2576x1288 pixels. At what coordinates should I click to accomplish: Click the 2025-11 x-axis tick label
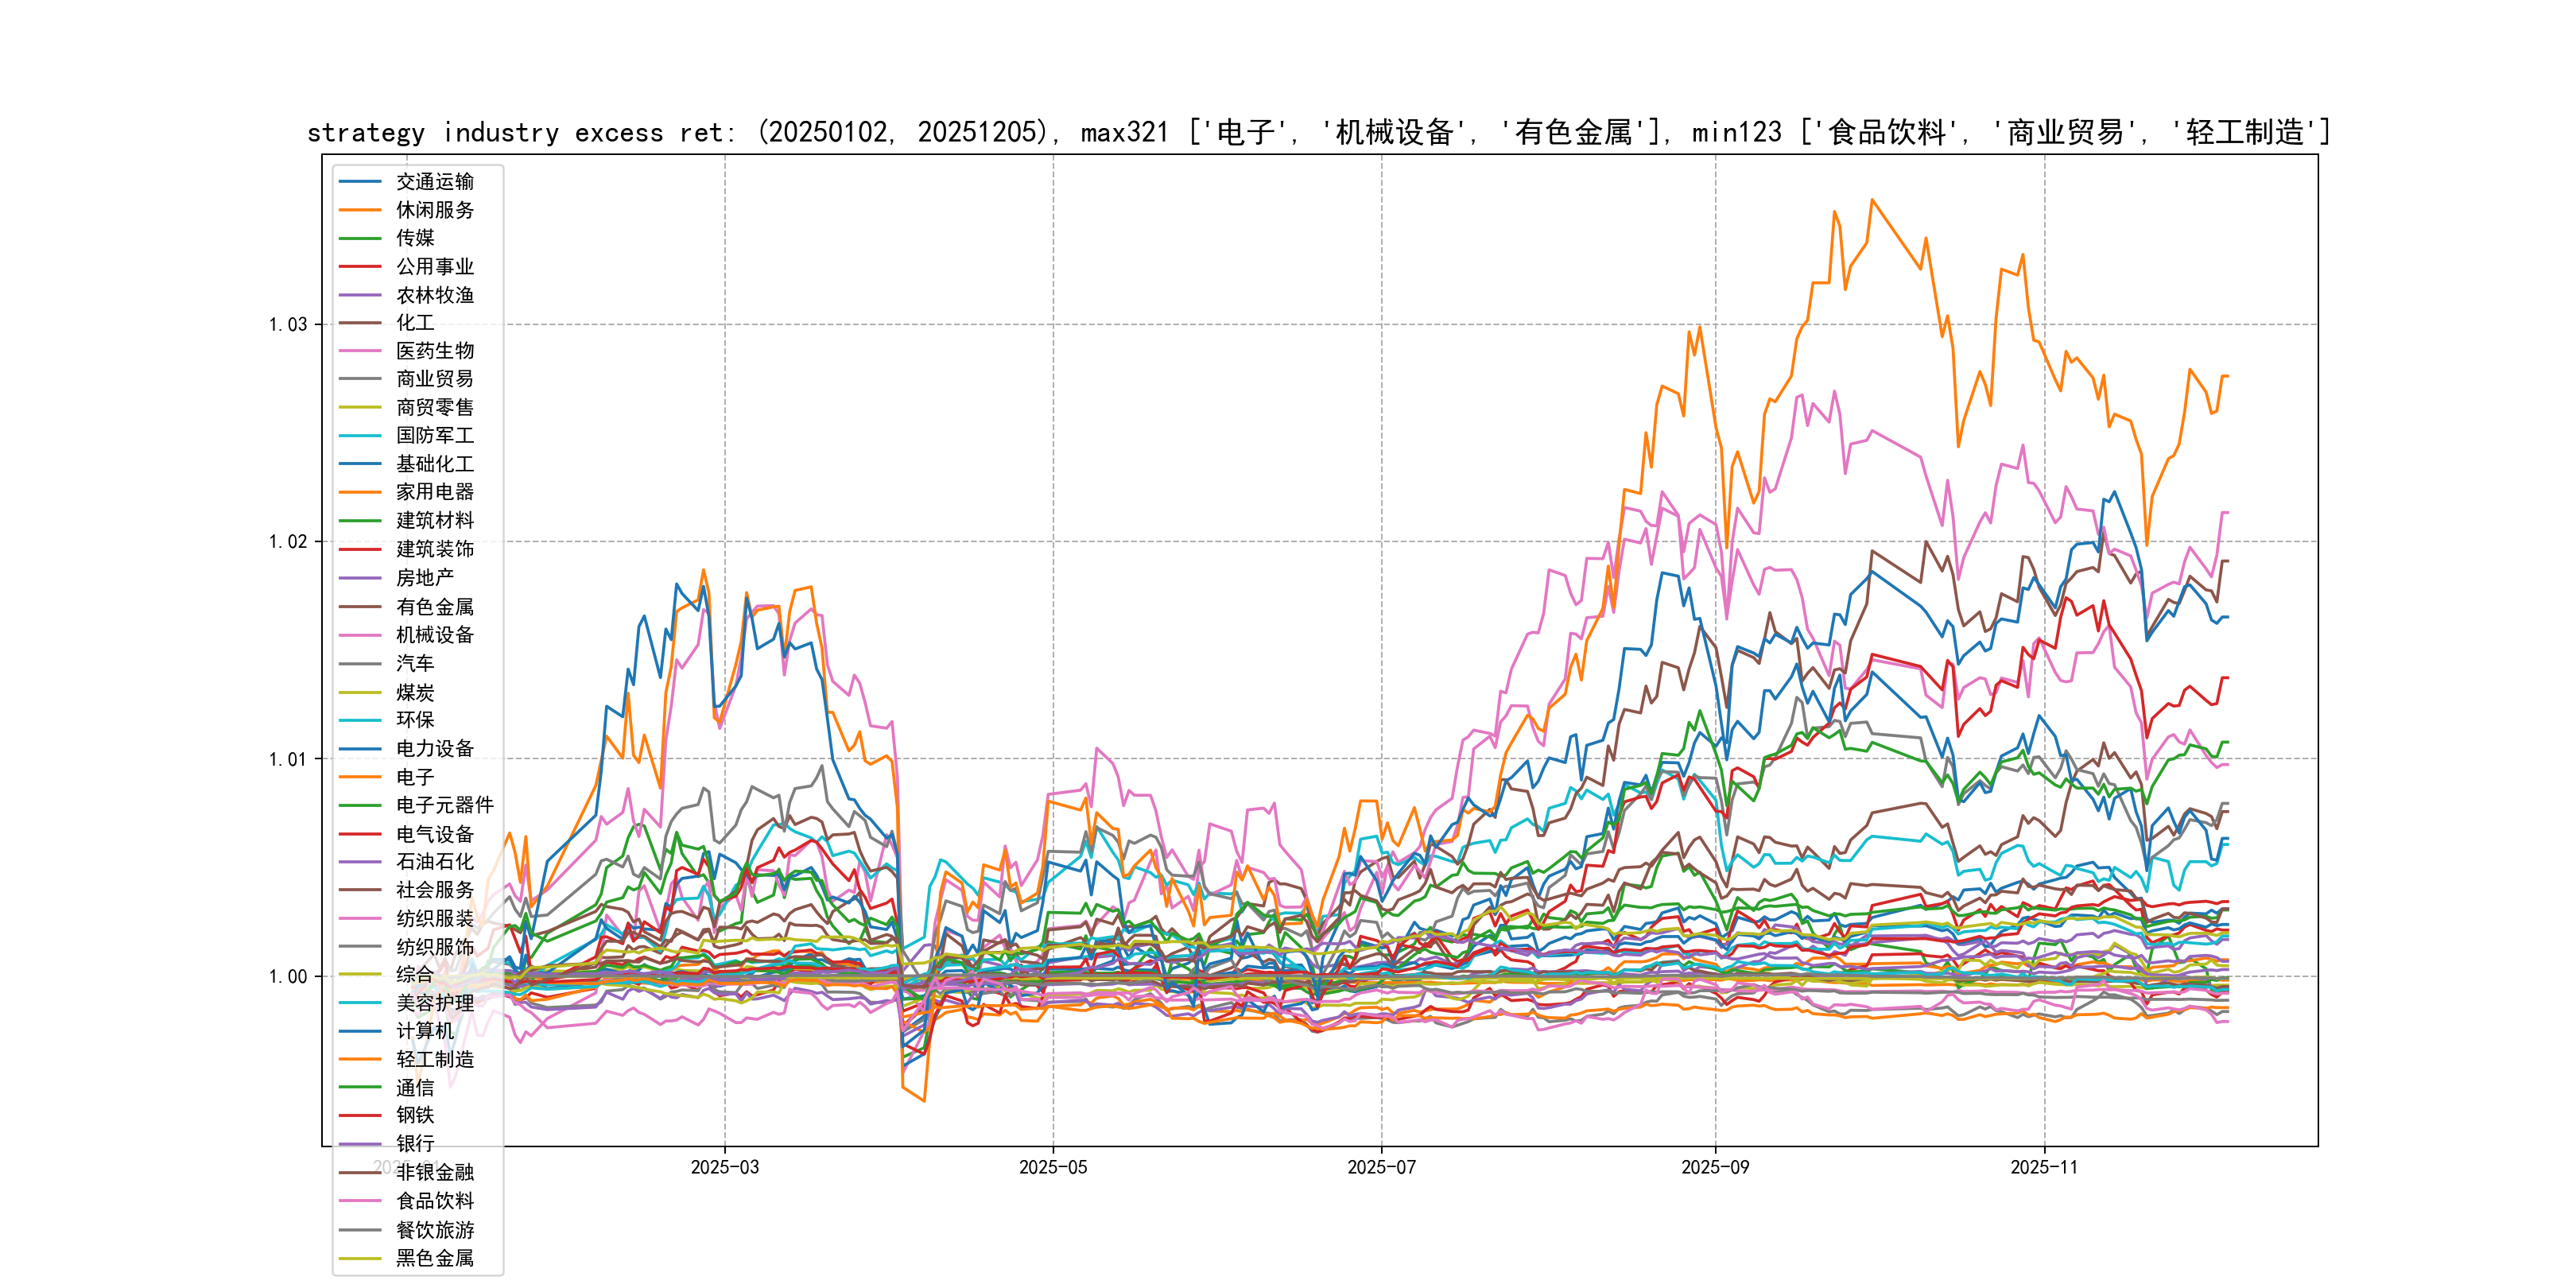tap(2044, 1168)
